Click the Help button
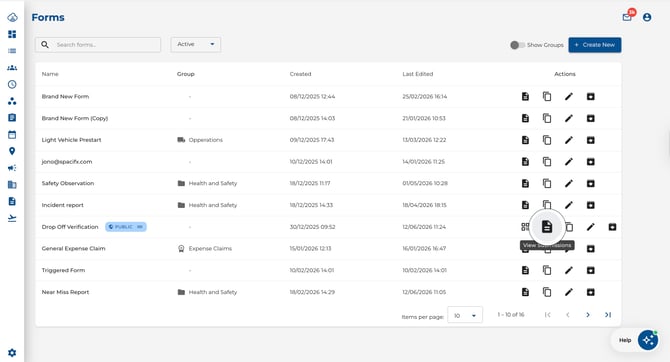 [x=625, y=340]
